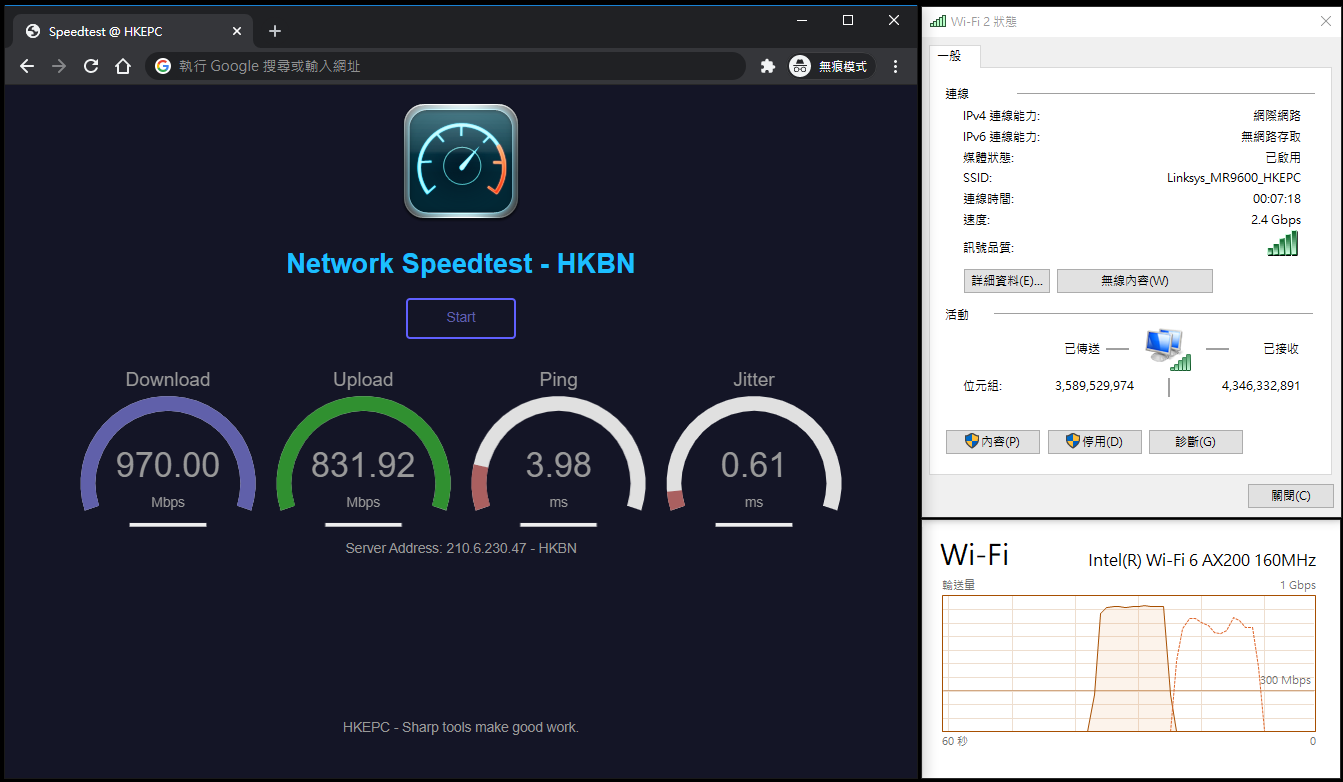Reload the Speedtest page
Image resolution: width=1343 pixels, height=782 pixels.
pos(91,66)
